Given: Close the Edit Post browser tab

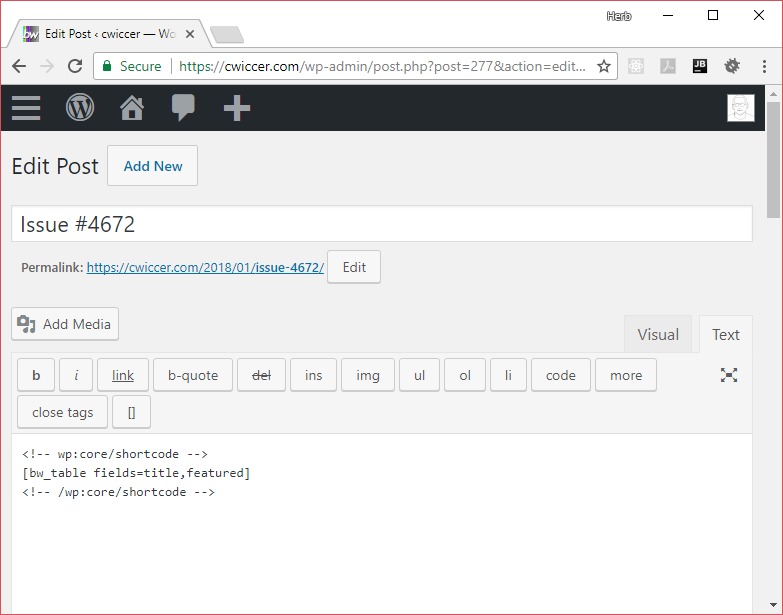Looking at the screenshot, I should coord(190,34).
